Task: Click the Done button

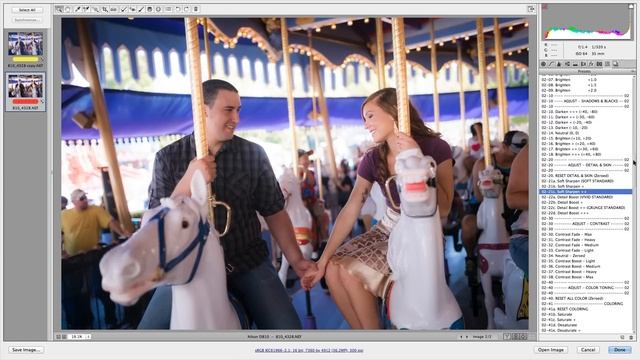Action: [x=620, y=350]
